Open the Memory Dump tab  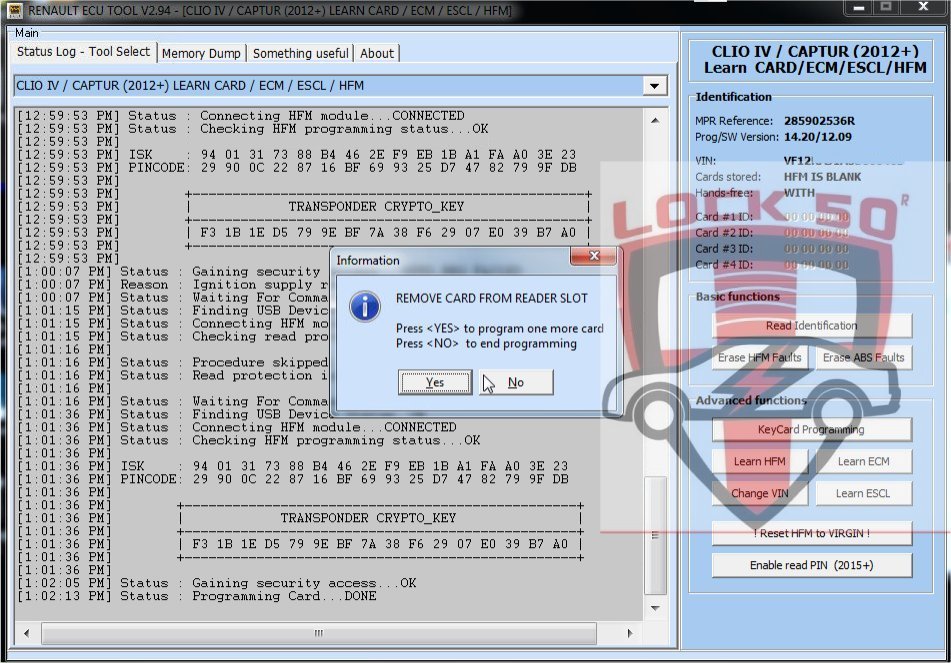201,53
